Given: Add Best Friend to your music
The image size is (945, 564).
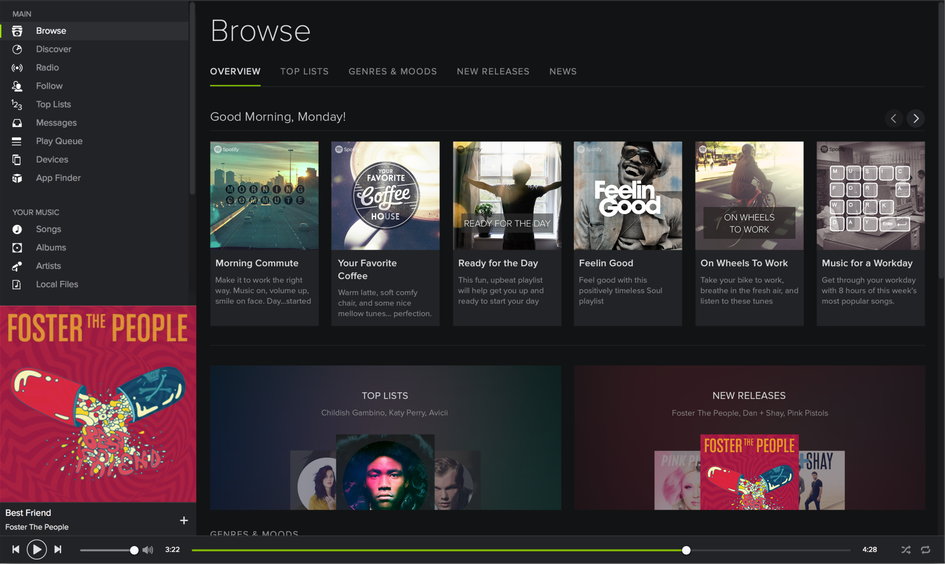Looking at the screenshot, I should point(183,520).
